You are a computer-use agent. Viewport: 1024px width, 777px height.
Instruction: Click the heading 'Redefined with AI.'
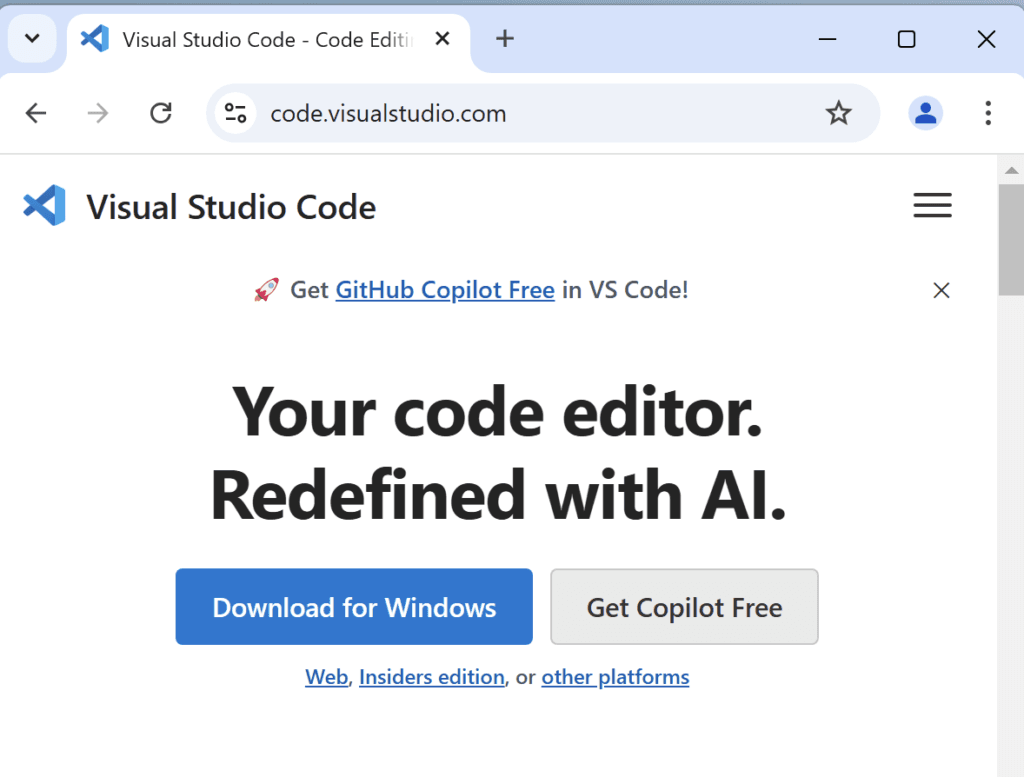coord(498,496)
